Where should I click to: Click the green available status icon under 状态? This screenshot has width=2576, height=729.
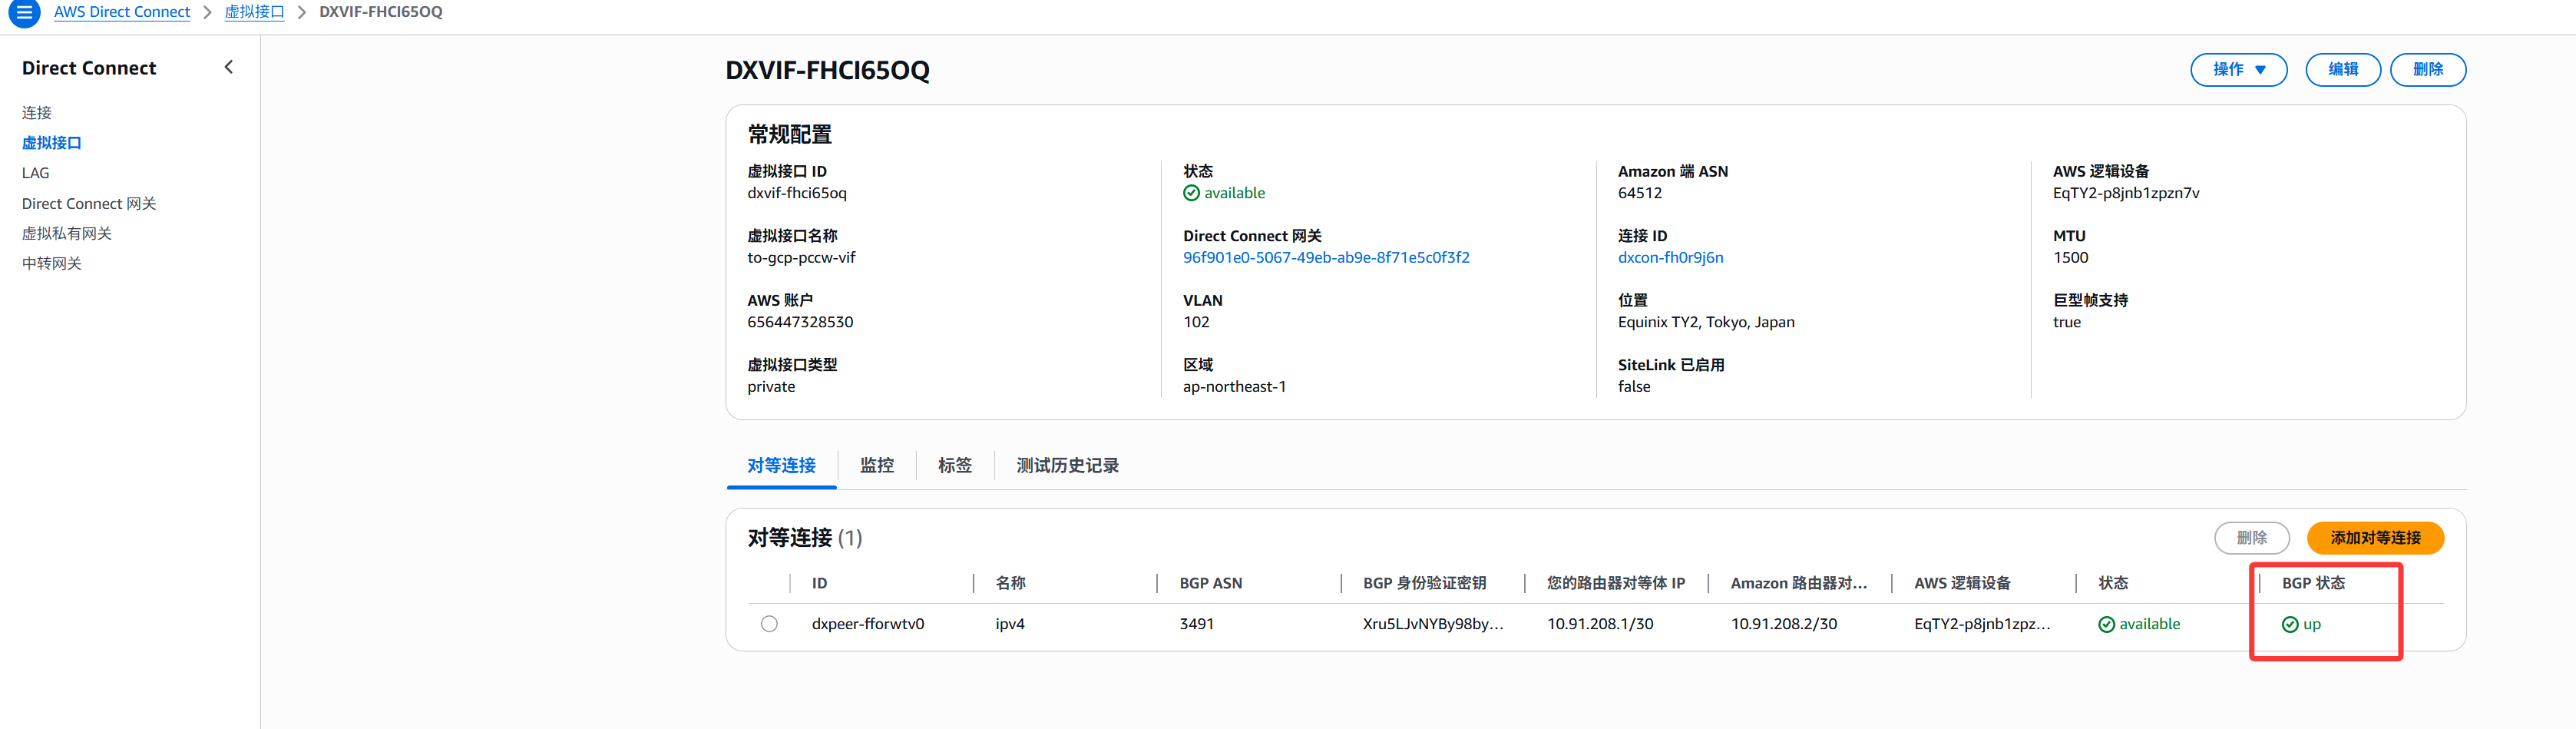point(1191,193)
